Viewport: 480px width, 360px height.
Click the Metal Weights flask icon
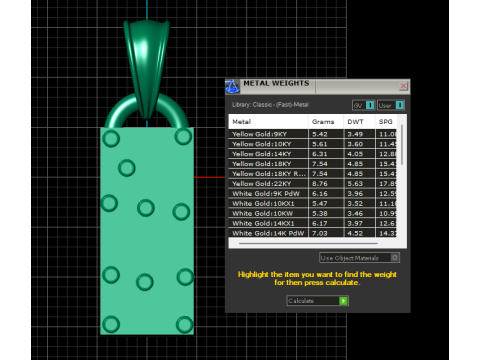click(x=232, y=86)
